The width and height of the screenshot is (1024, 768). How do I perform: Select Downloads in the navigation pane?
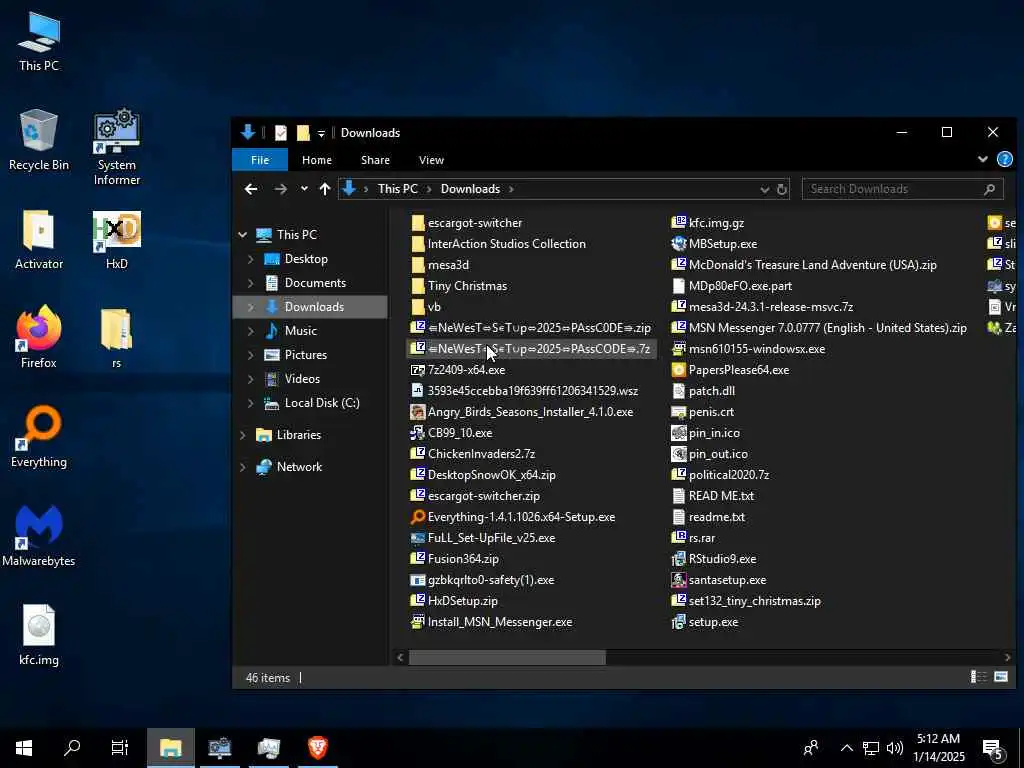(x=310, y=307)
